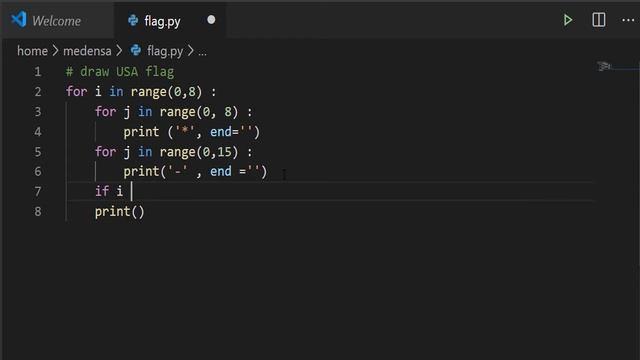This screenshot has height=360, width=640.
Task: Click the unsaved dot on flag.py tab
Action: pyautogui.click(x=211, y=20)
